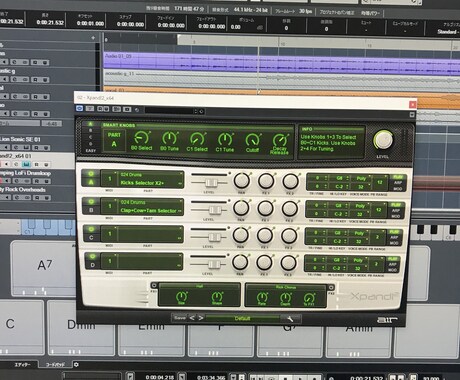Select Smart Knobs tab A

tap(90, 124)
